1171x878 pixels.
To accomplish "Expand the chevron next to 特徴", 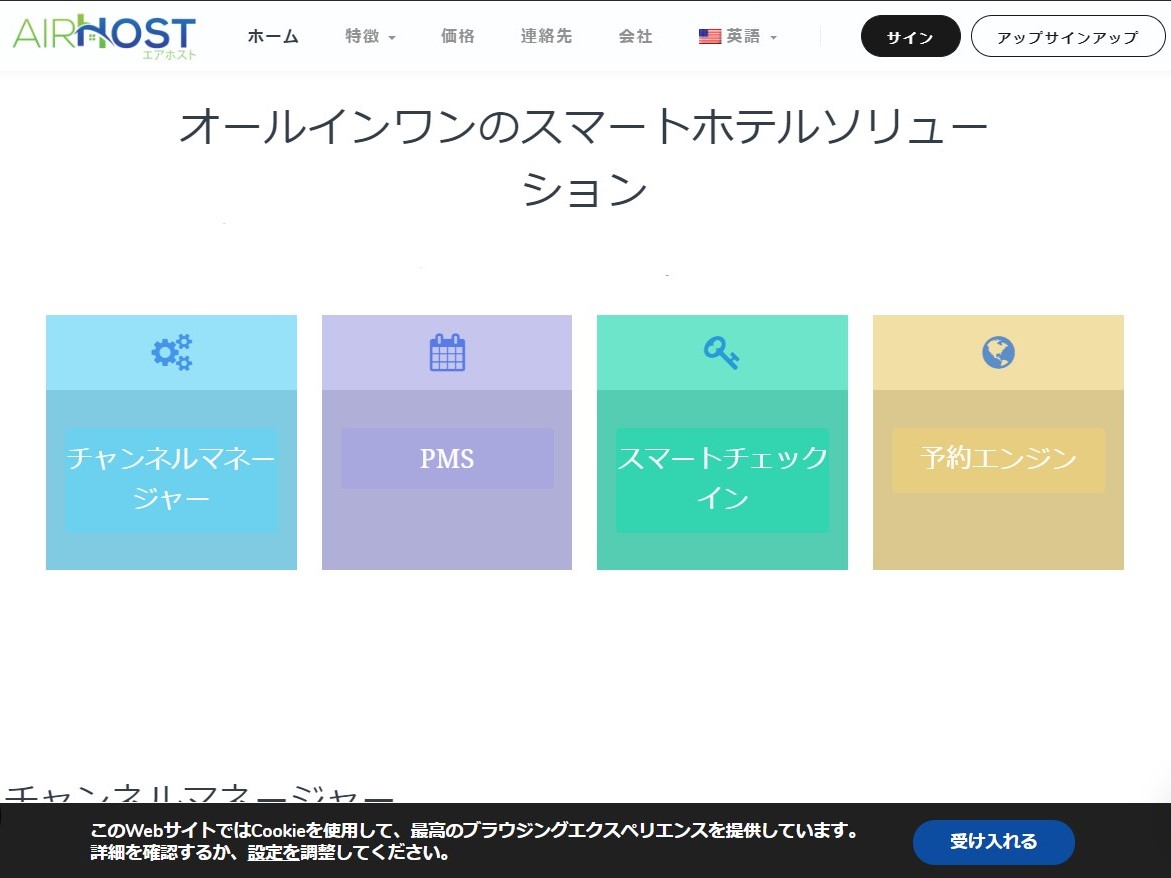I will tap(391, 37).
